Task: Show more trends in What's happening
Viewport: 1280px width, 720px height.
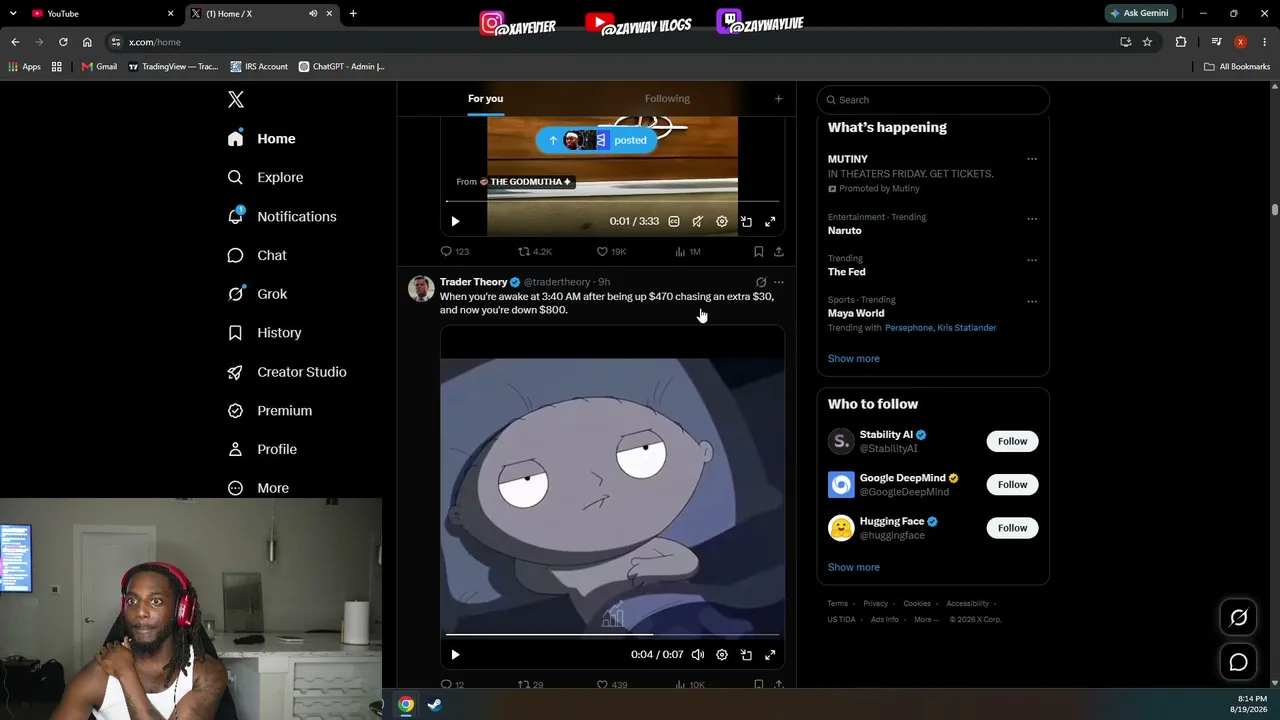Action: [853, 358]
